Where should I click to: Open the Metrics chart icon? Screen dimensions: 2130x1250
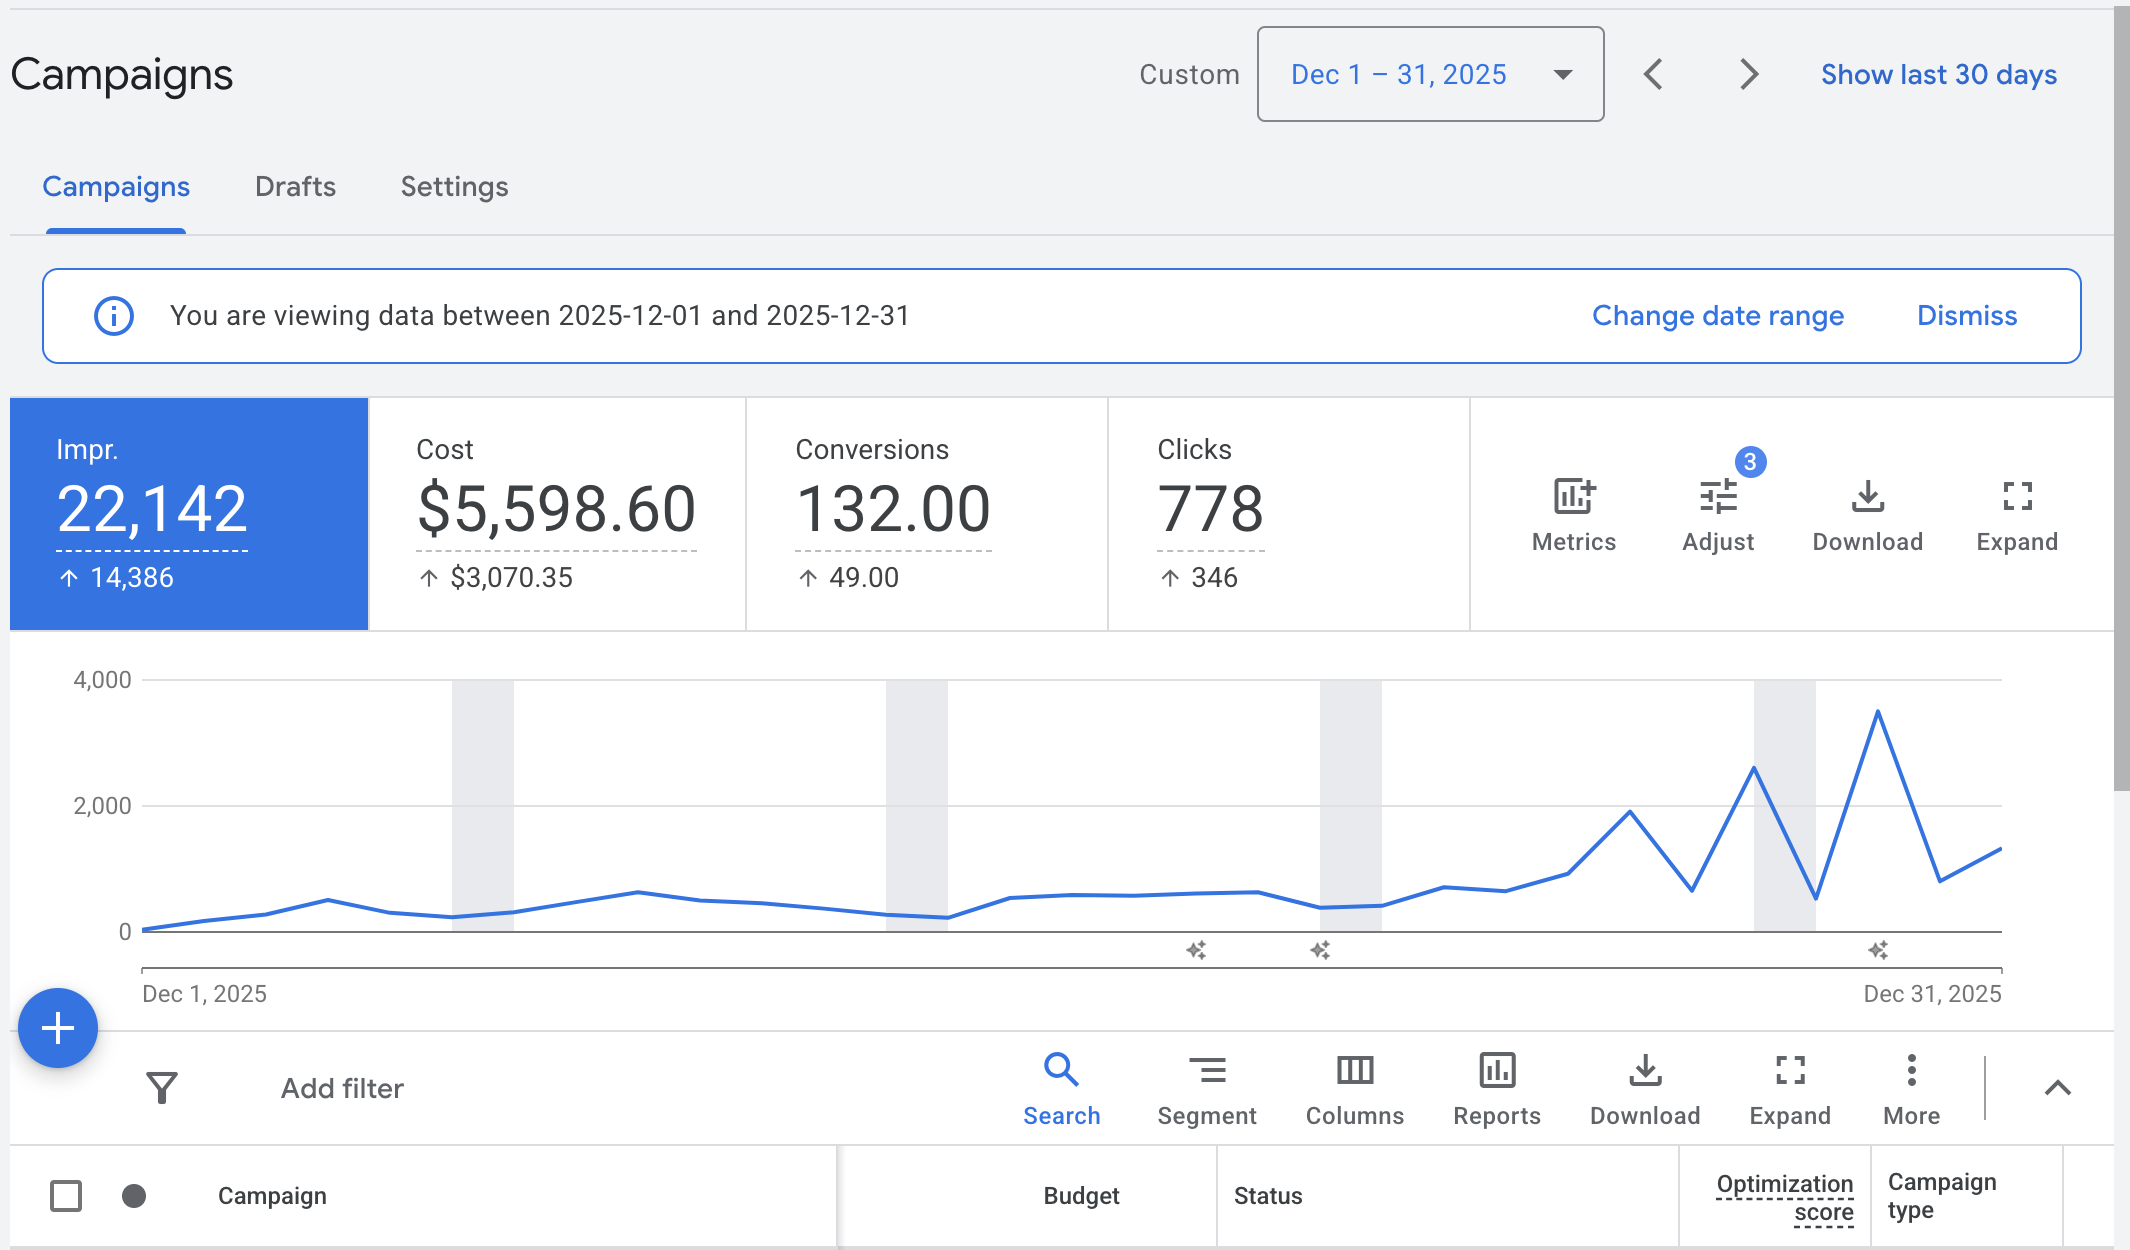pos(1574,497)
